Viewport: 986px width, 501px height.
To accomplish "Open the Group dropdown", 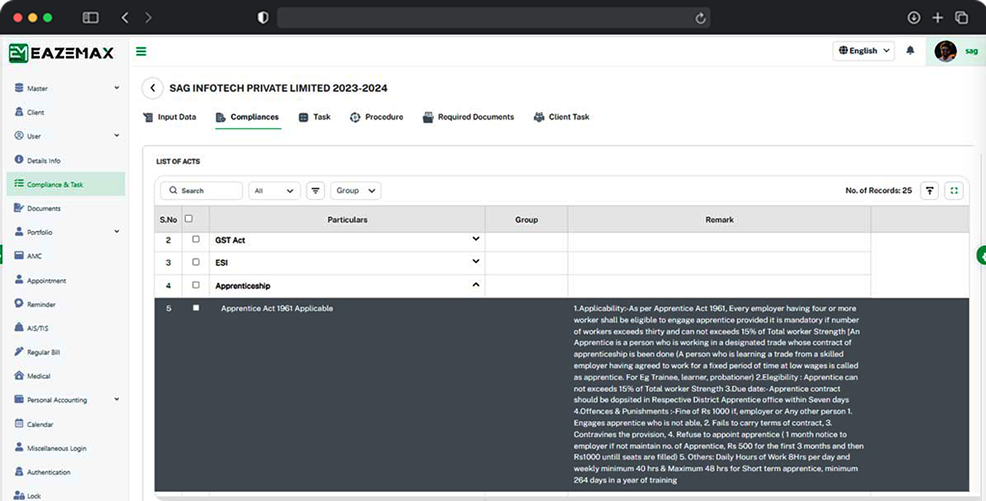I will (355, 190).
